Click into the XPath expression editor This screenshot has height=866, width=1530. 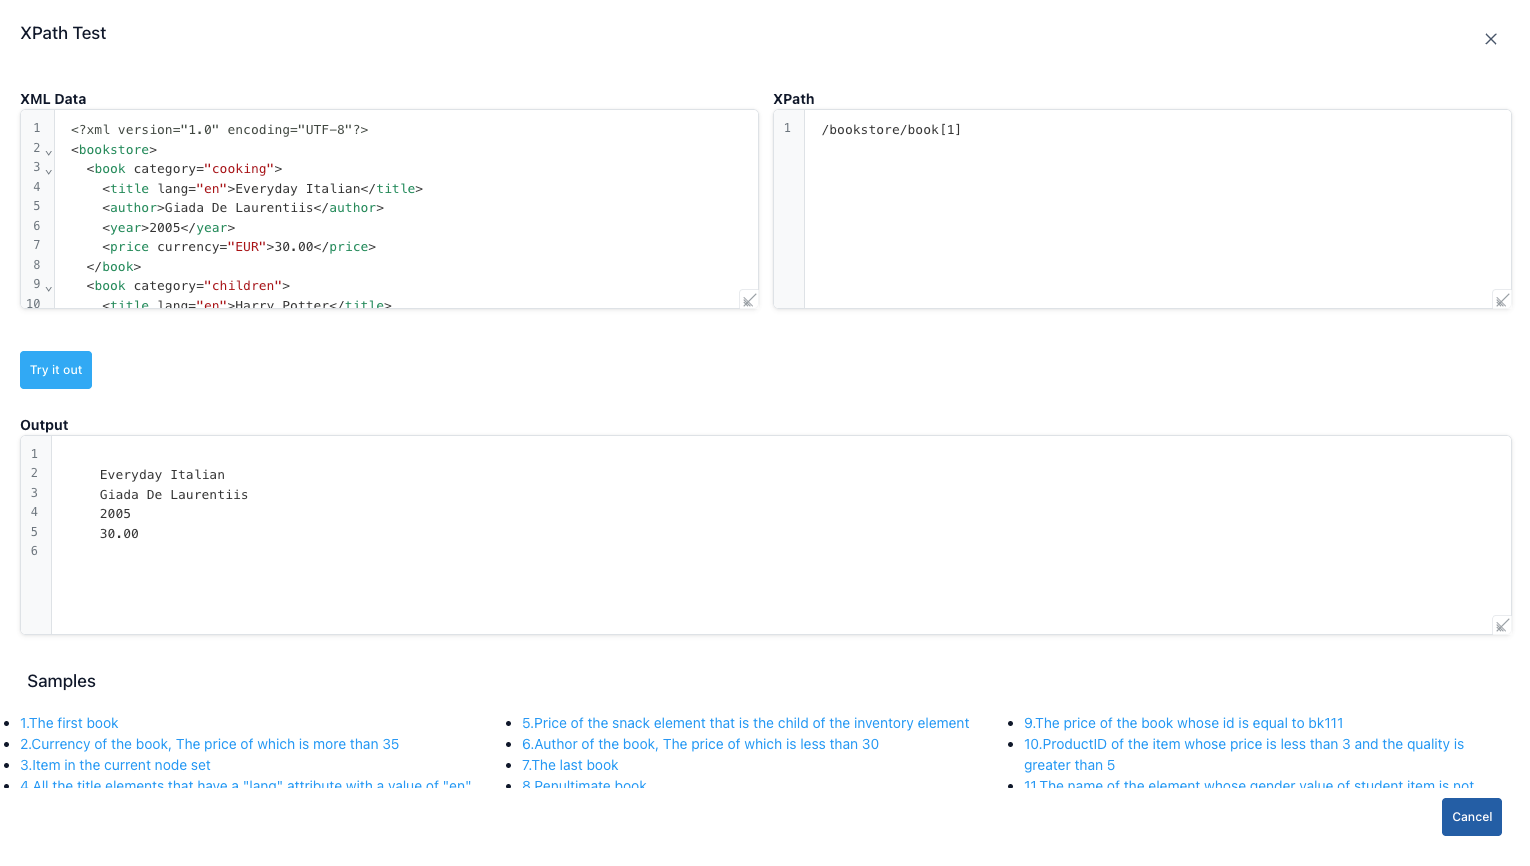click(1150, 200)
